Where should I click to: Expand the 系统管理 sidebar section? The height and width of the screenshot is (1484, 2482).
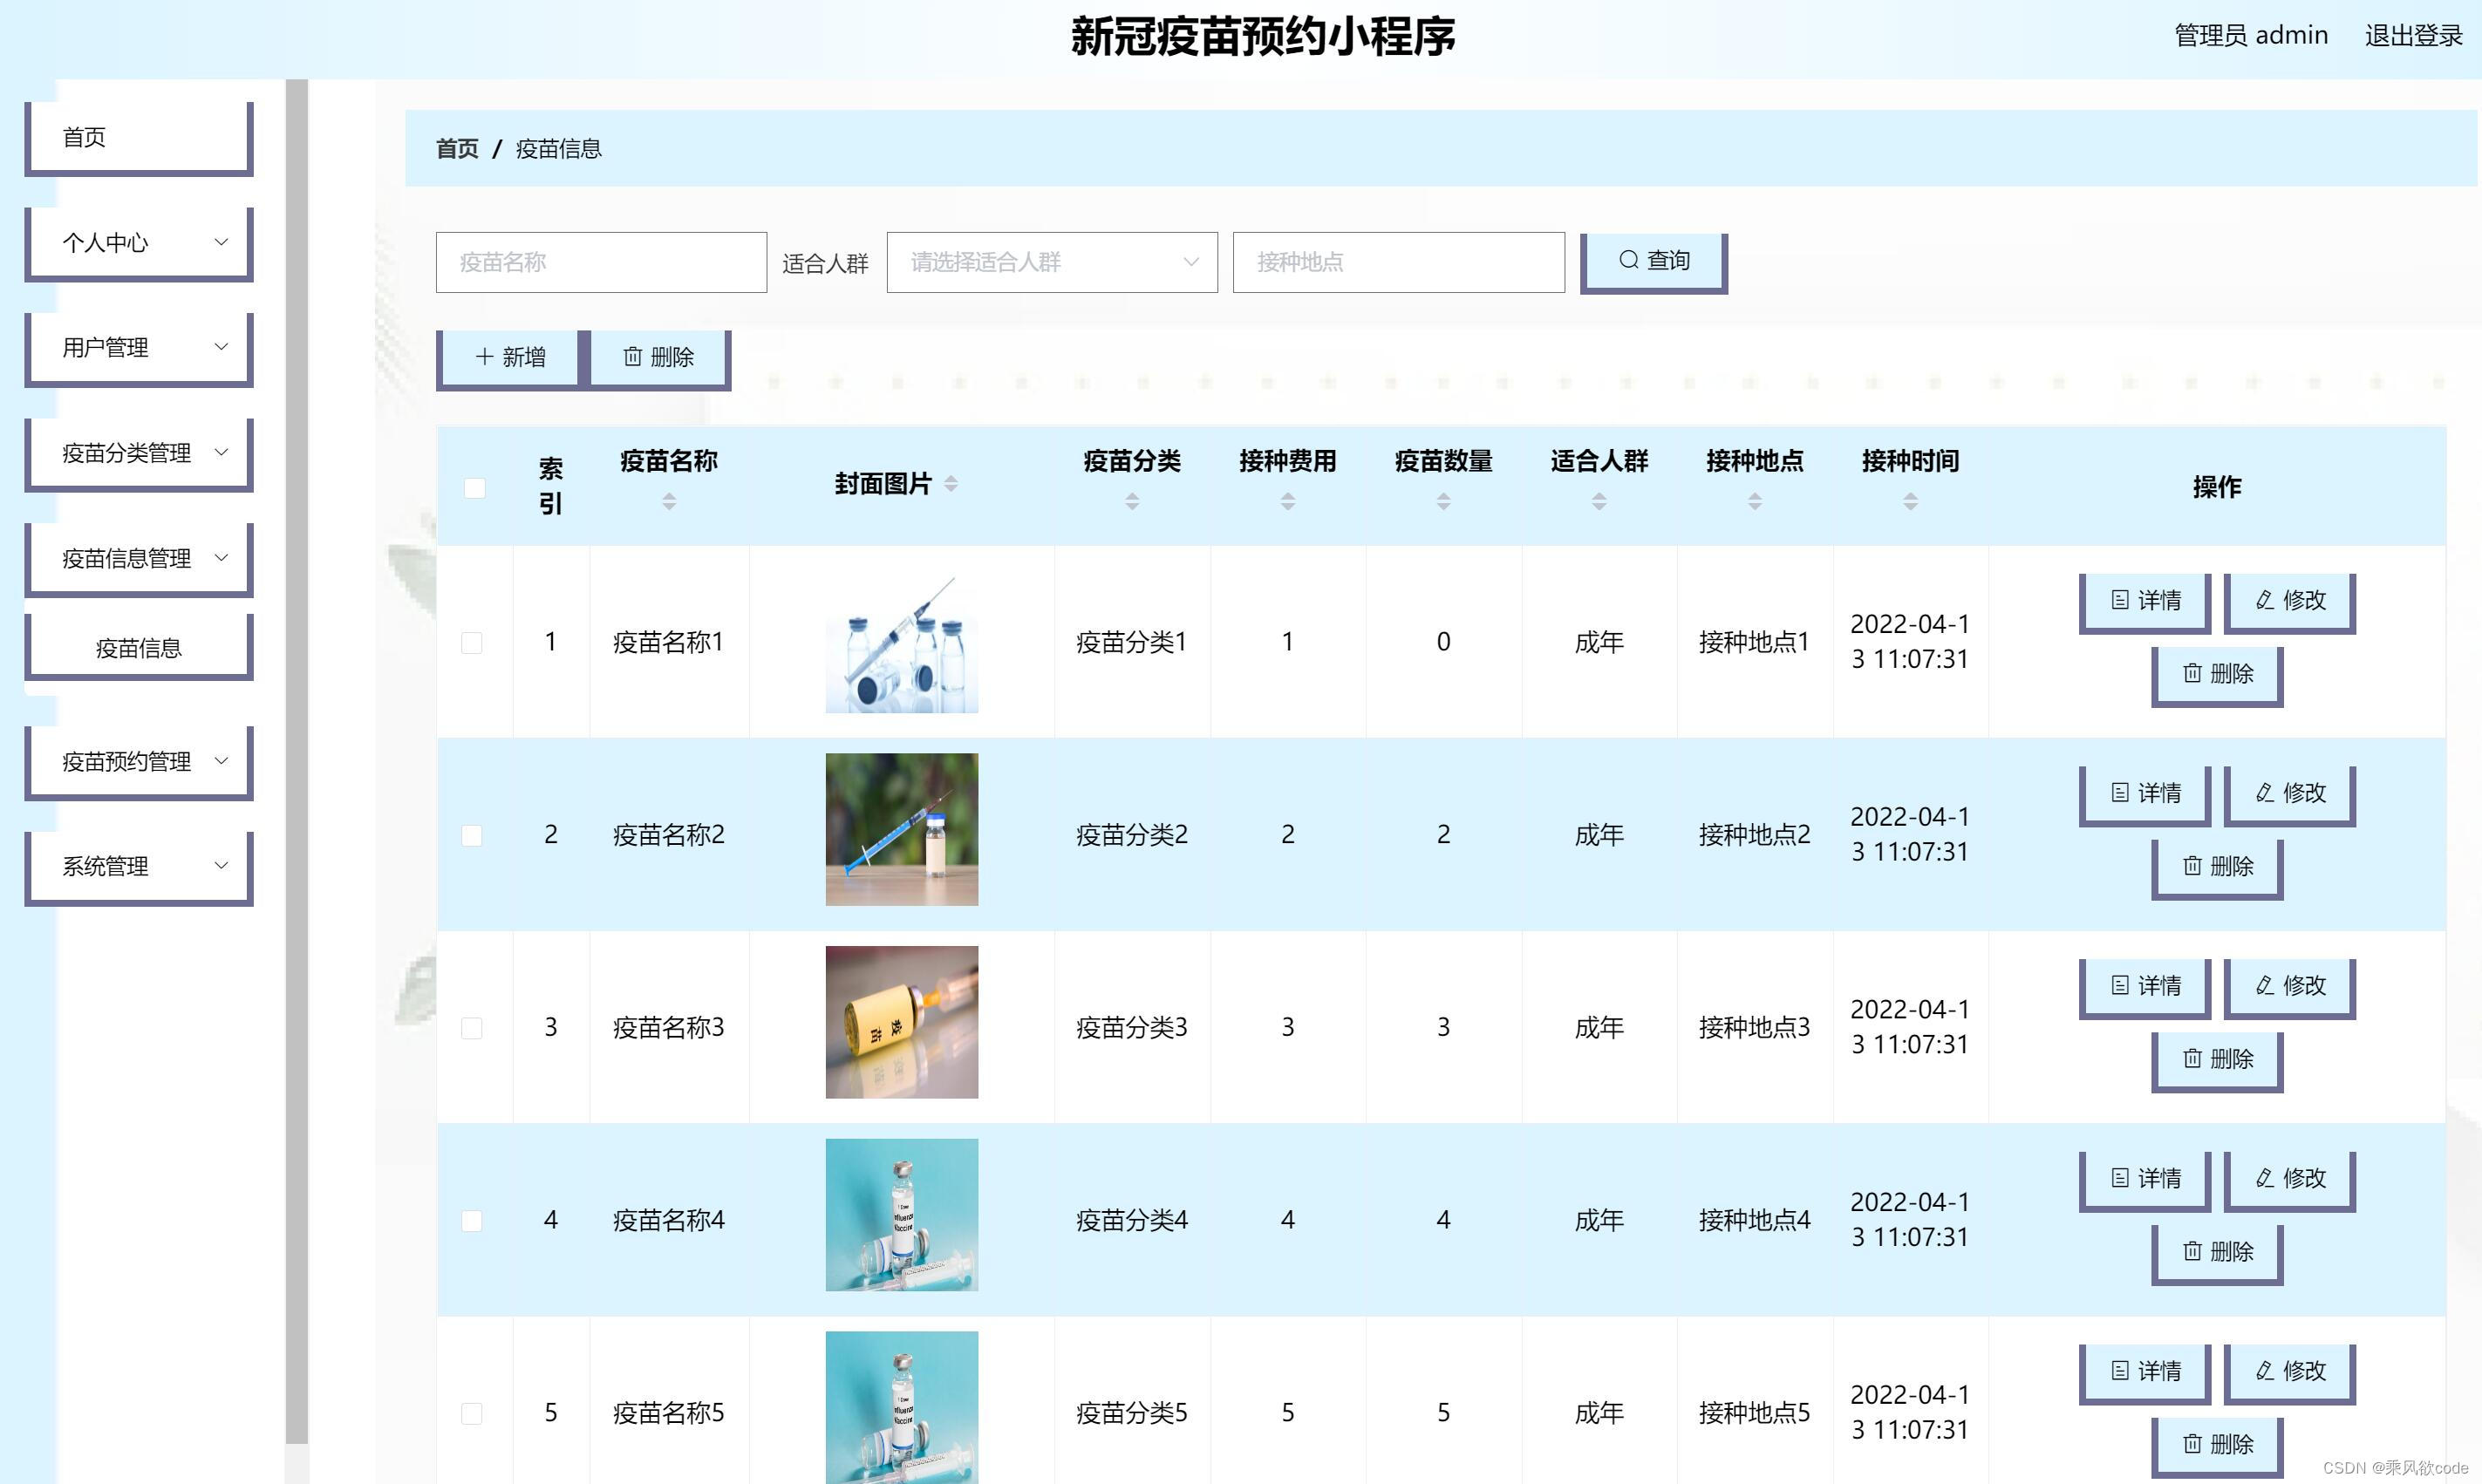pyautogui.click(x=137, y=866)
